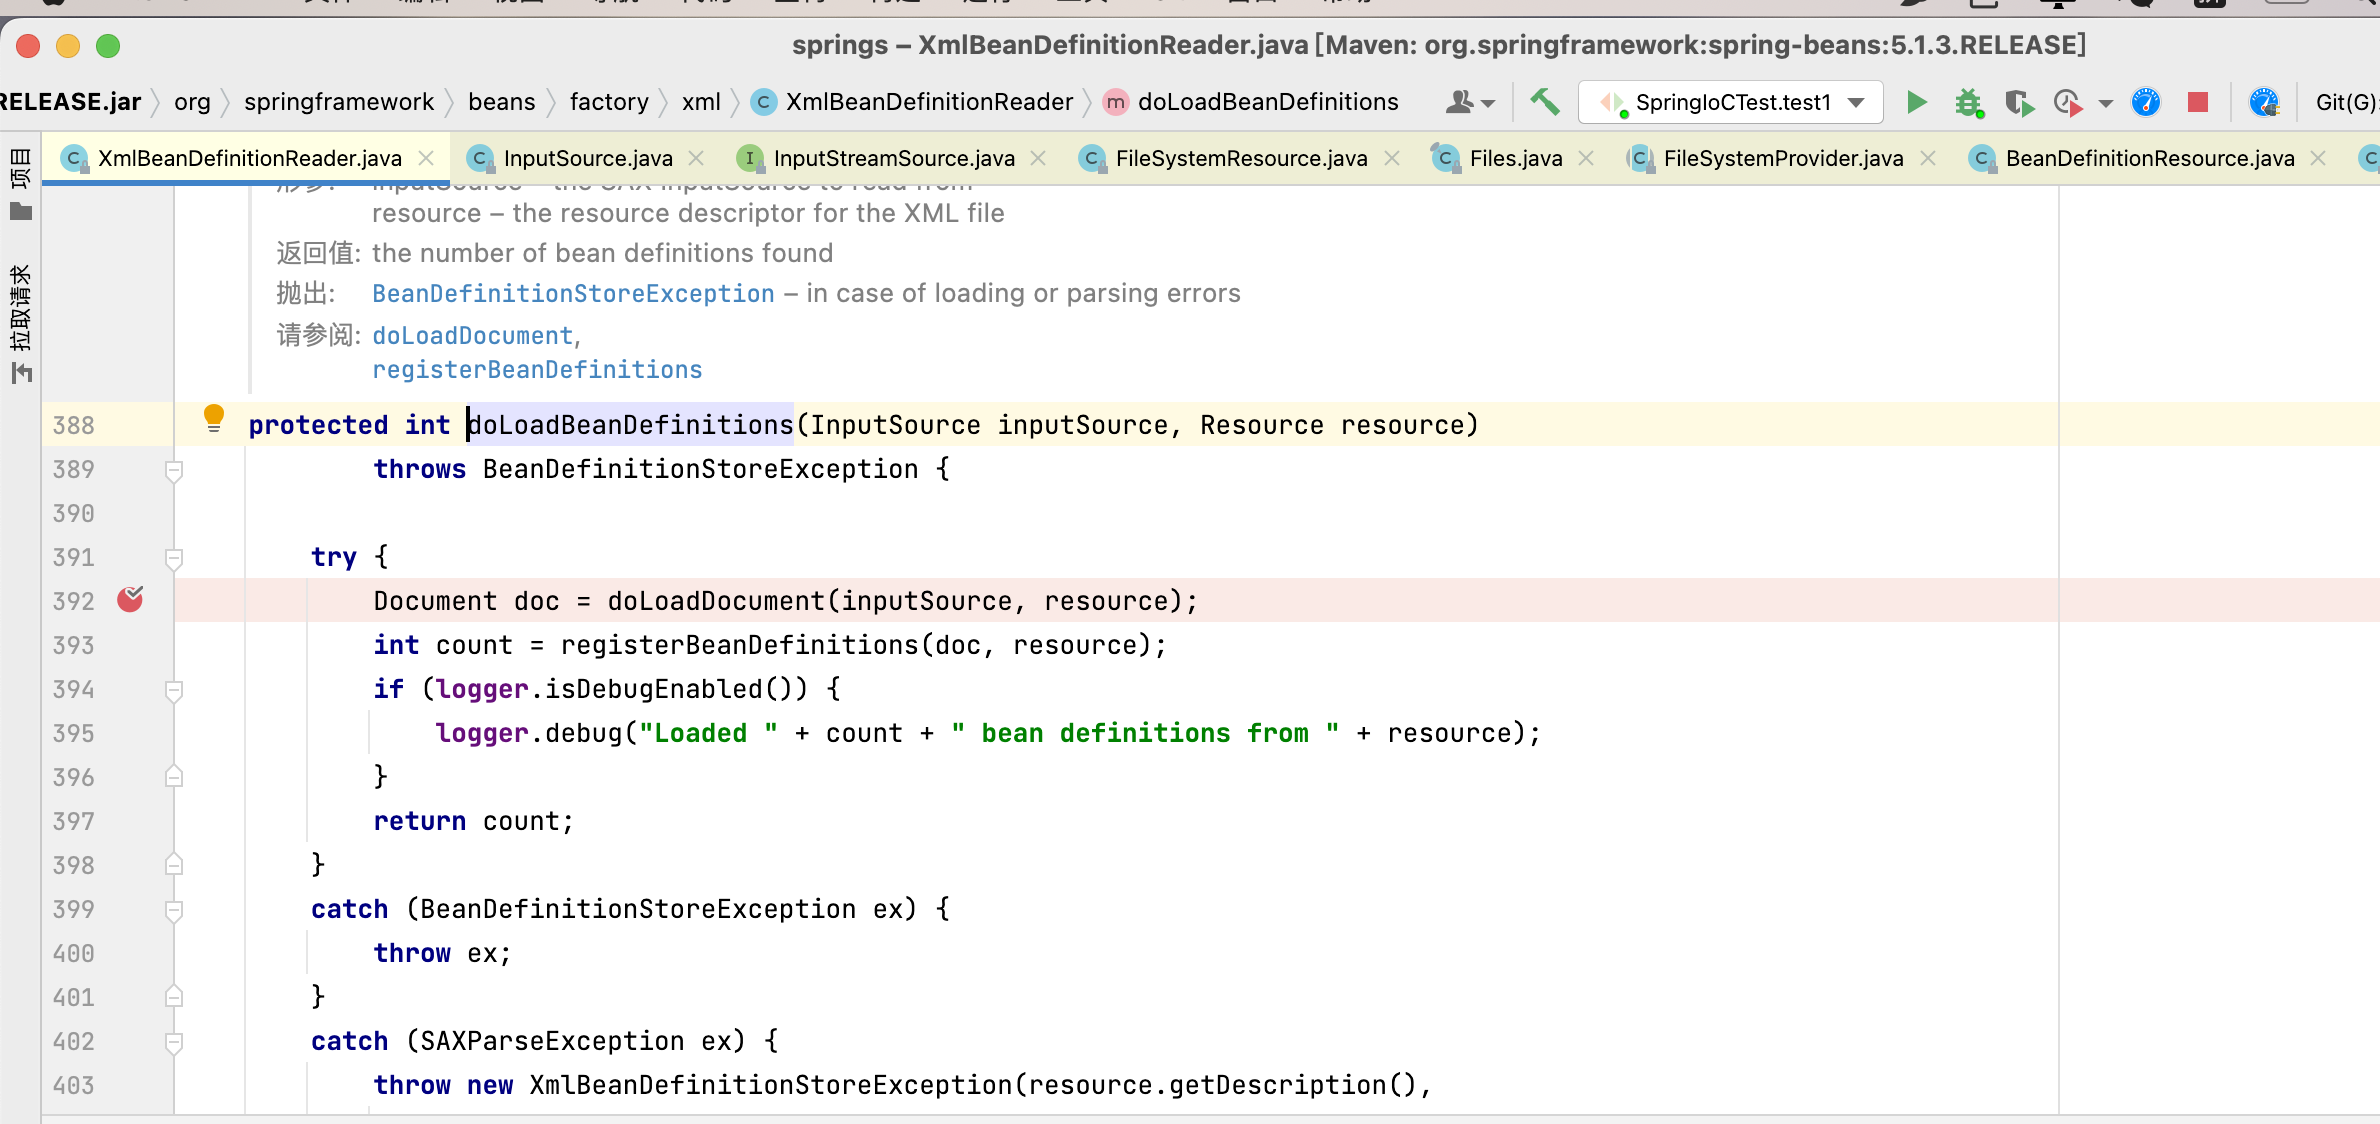This screenshot has height=1124, width=2380.
Task: Collapse the try block fold at line 391
Action: (174, 558)
